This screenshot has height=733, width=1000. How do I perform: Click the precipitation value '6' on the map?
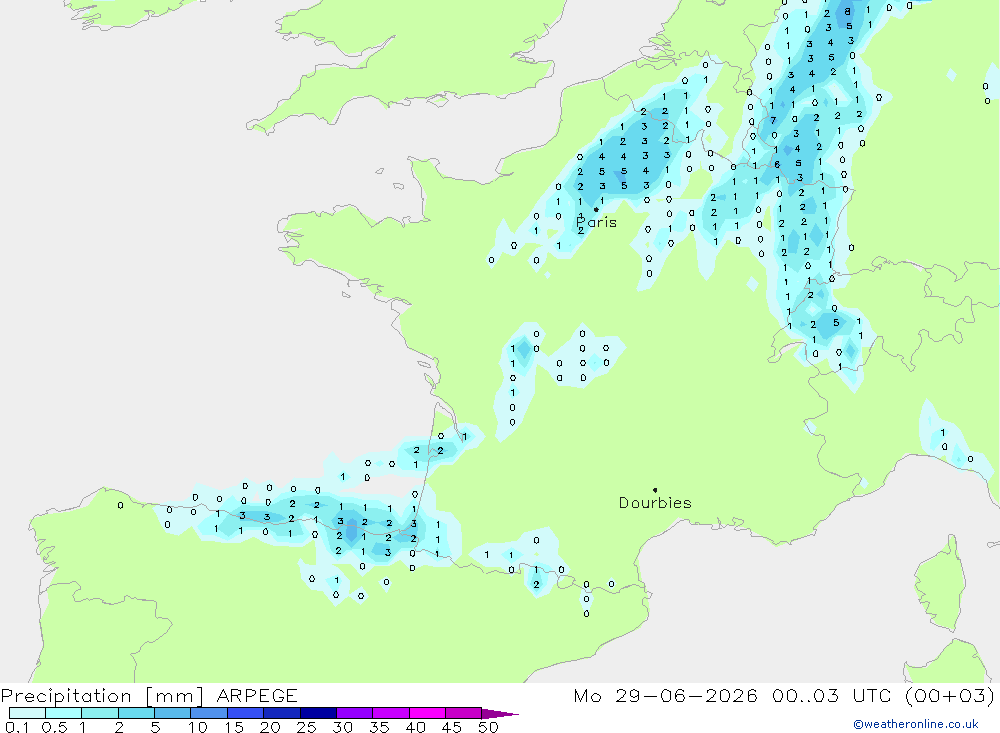click(777, 165)
